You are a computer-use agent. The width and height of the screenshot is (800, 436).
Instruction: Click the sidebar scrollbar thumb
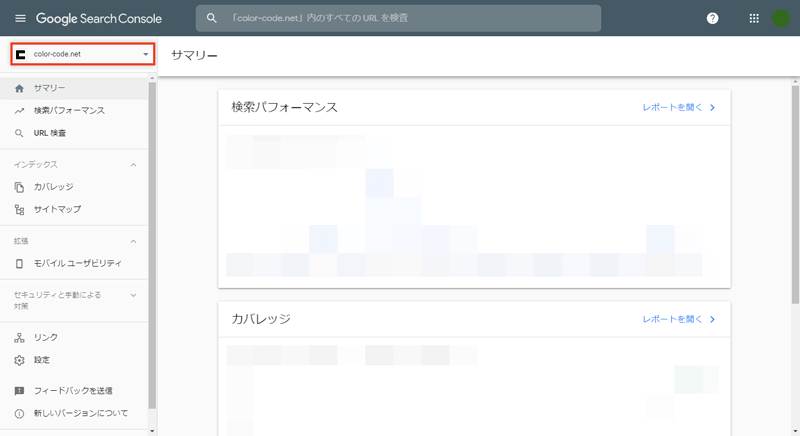pos(152,245)
